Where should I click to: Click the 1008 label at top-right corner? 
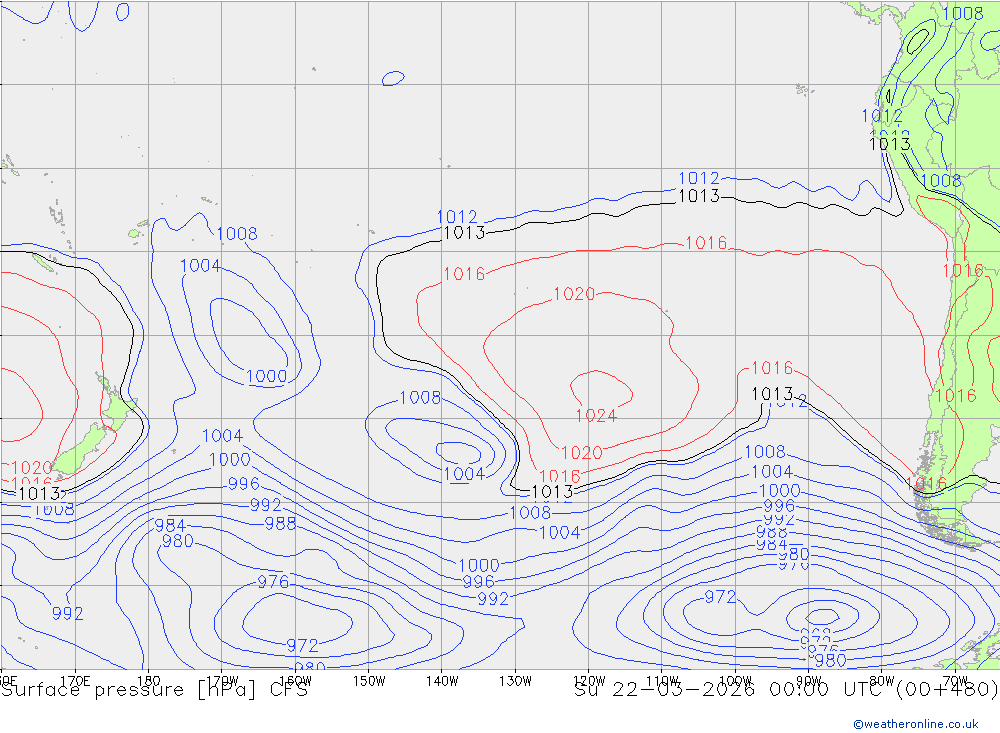(x=963, y=13)
